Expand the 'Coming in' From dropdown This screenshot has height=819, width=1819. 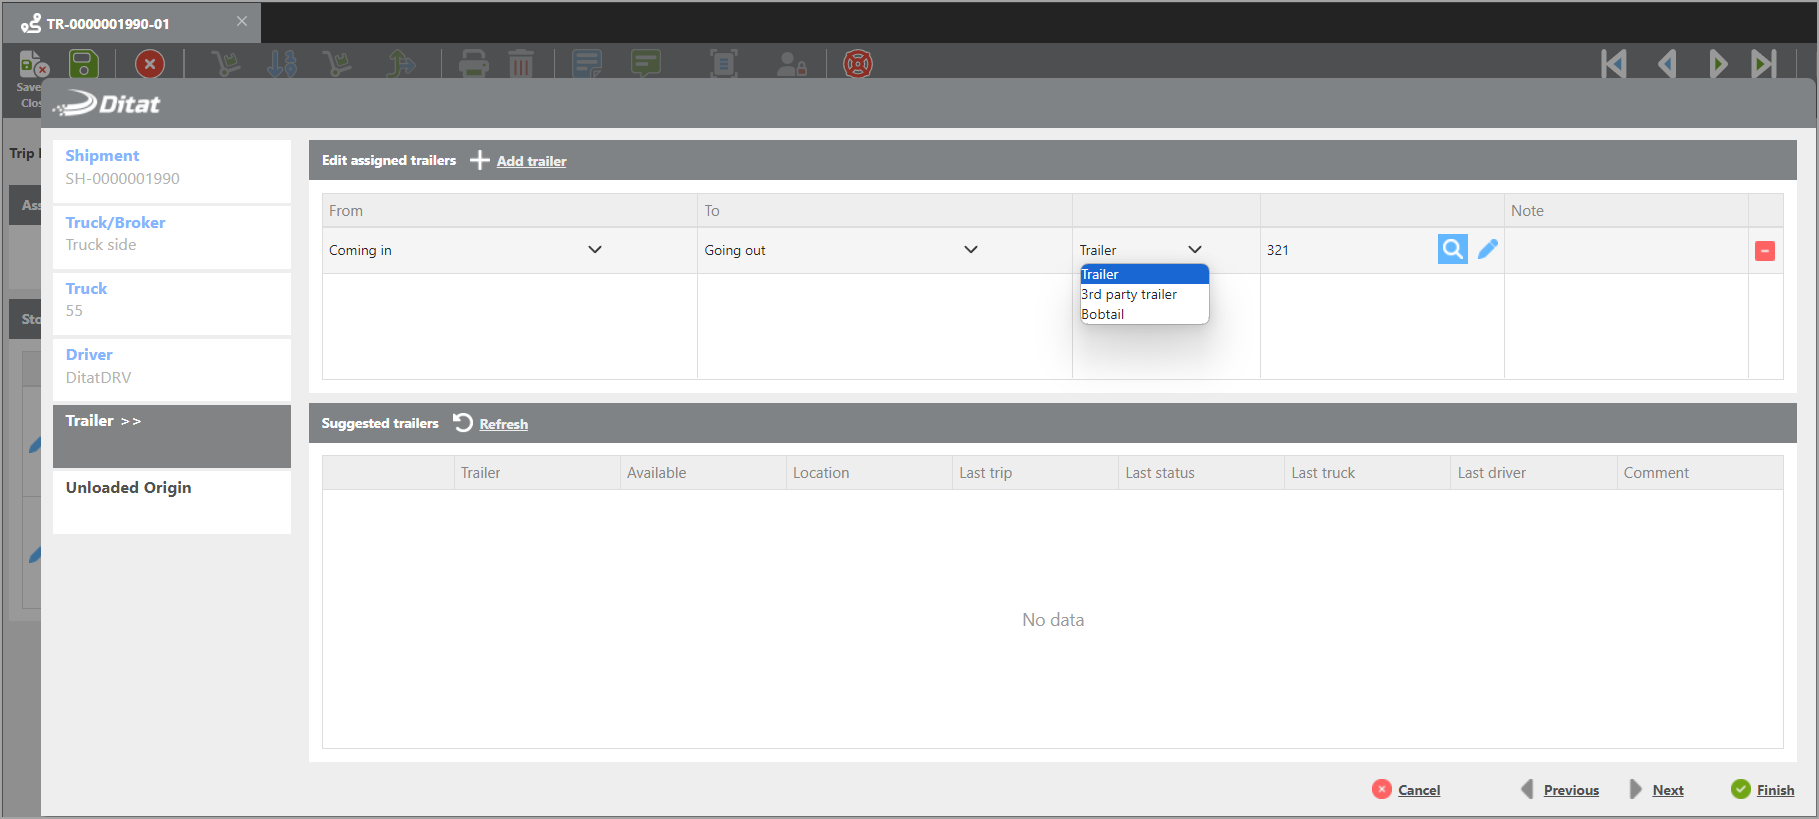[x=594, y=250]
